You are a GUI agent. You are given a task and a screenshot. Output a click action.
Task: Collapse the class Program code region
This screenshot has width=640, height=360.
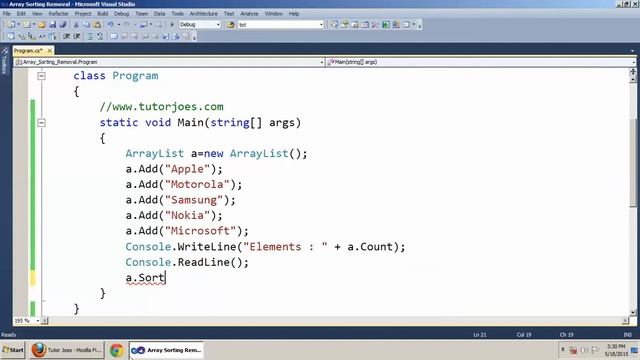(41, 76)
